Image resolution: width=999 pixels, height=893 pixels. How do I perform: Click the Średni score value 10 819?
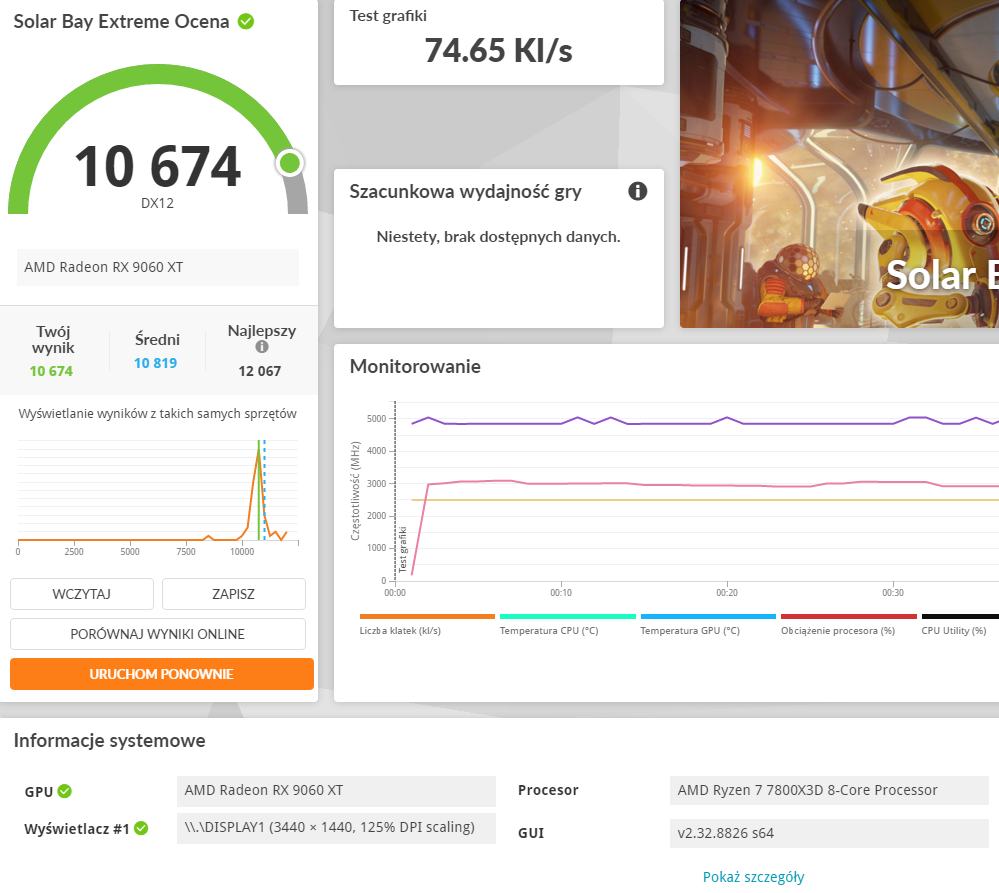point(155,363)
